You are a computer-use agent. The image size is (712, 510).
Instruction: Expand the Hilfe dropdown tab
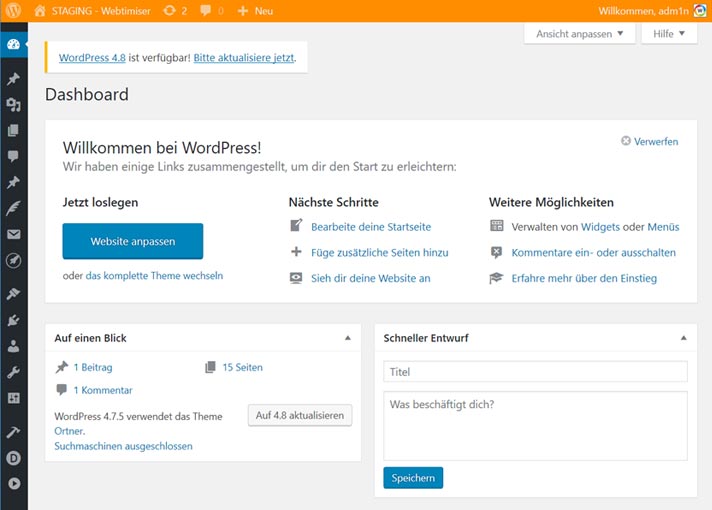(669, 34)
